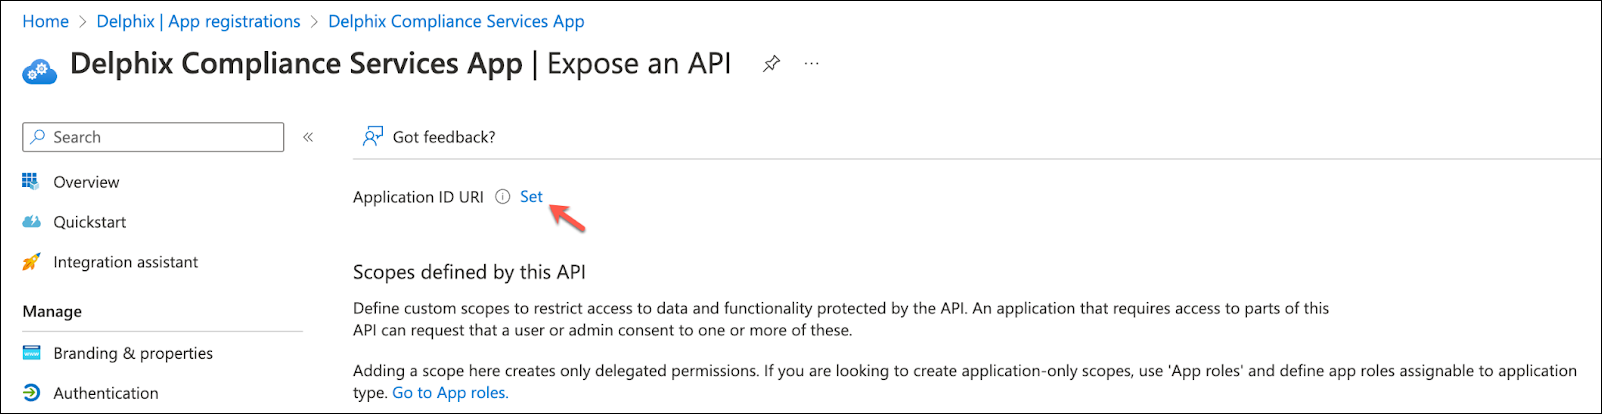Viewport: 1602px width, 414px height.
Task: Click the Authentication icon in sidebar
Action: click(x=31, y=393)
